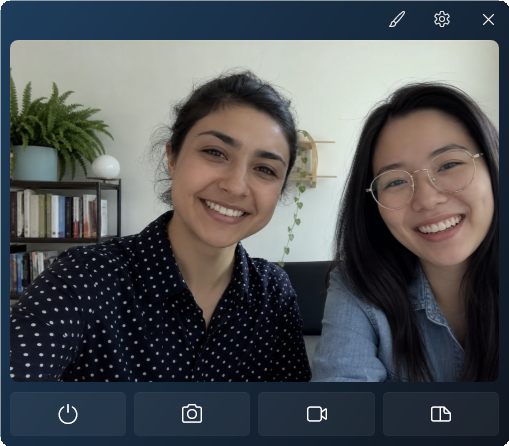Open the brush effects tool
The image size is (509, 446).
(x=397, y=19)
